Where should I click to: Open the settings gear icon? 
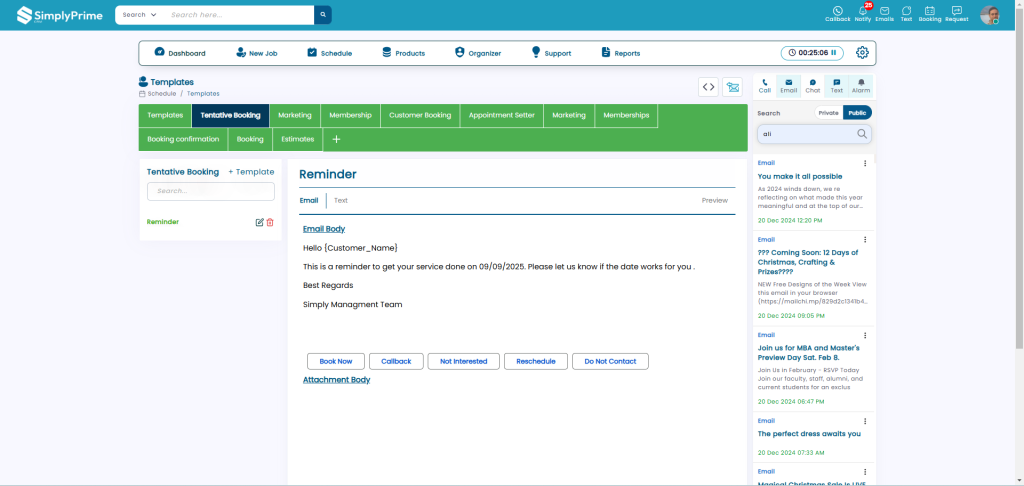pyautogui.click(x=862, y=53)
